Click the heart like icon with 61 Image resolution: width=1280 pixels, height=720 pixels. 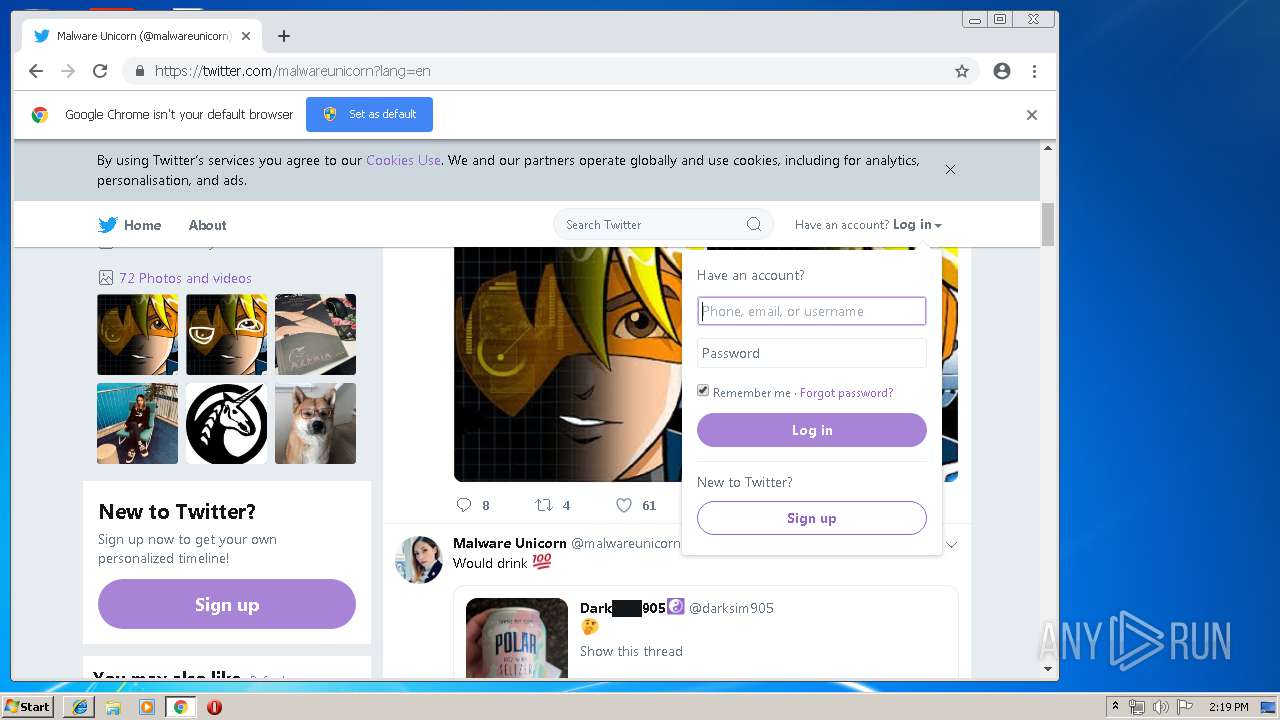pos(624,505)
